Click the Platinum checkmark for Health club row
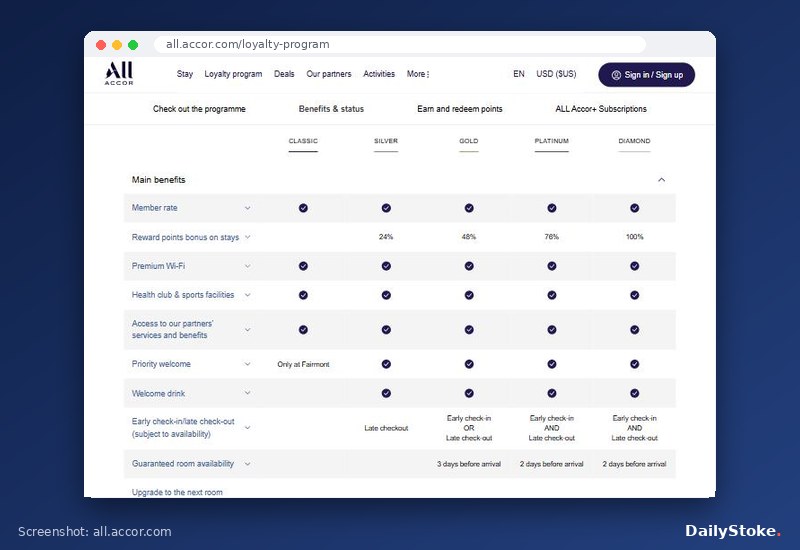Image resolution: width=800 pixels, height=550 pixels. pos(552,295)
